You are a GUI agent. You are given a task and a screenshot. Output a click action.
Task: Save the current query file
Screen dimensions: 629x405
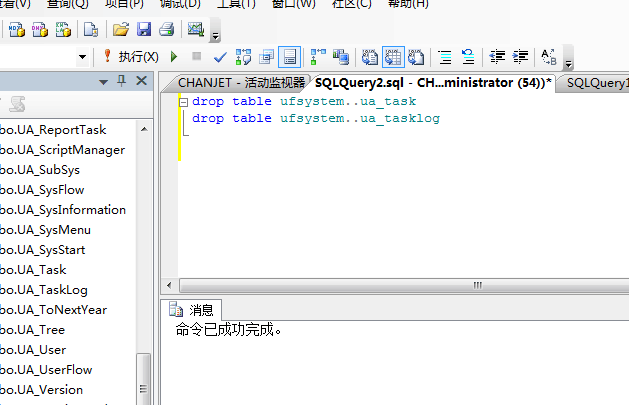tap(144, 30)
